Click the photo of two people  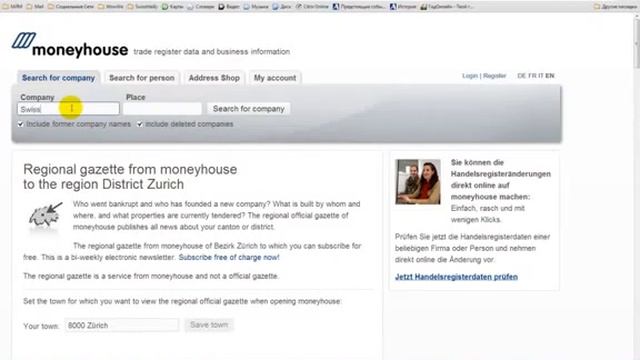(x=418, y=182)
